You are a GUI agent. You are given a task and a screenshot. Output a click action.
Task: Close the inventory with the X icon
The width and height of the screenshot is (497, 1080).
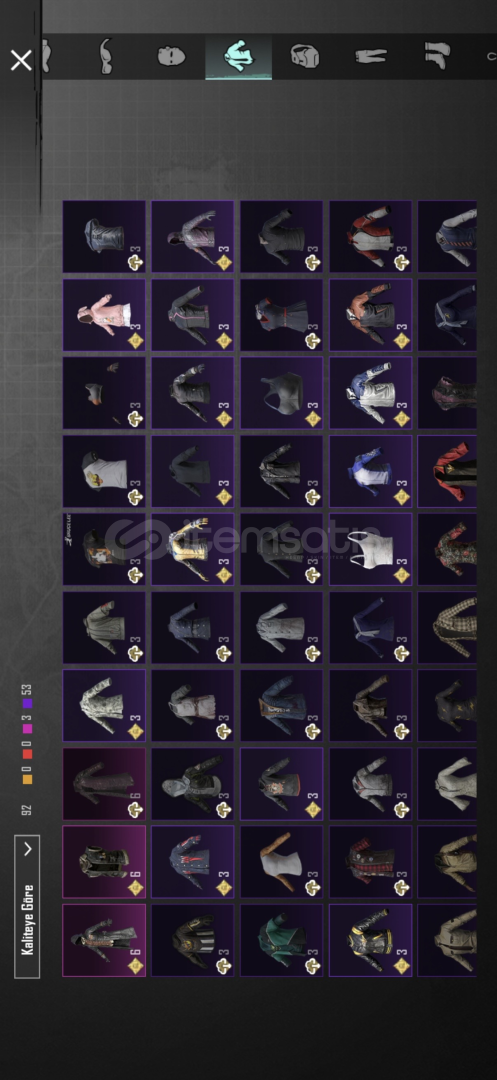(x=21, y=61)
